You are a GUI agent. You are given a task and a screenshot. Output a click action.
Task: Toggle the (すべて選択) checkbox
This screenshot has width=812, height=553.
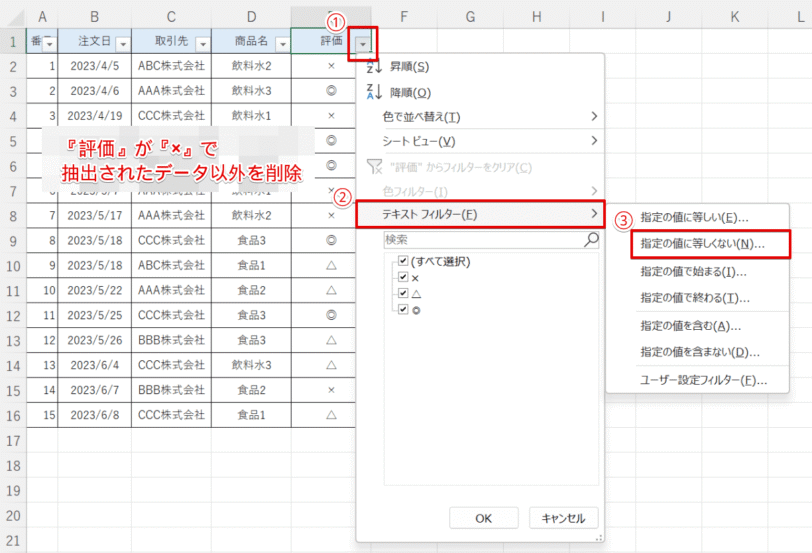[403, 260]
